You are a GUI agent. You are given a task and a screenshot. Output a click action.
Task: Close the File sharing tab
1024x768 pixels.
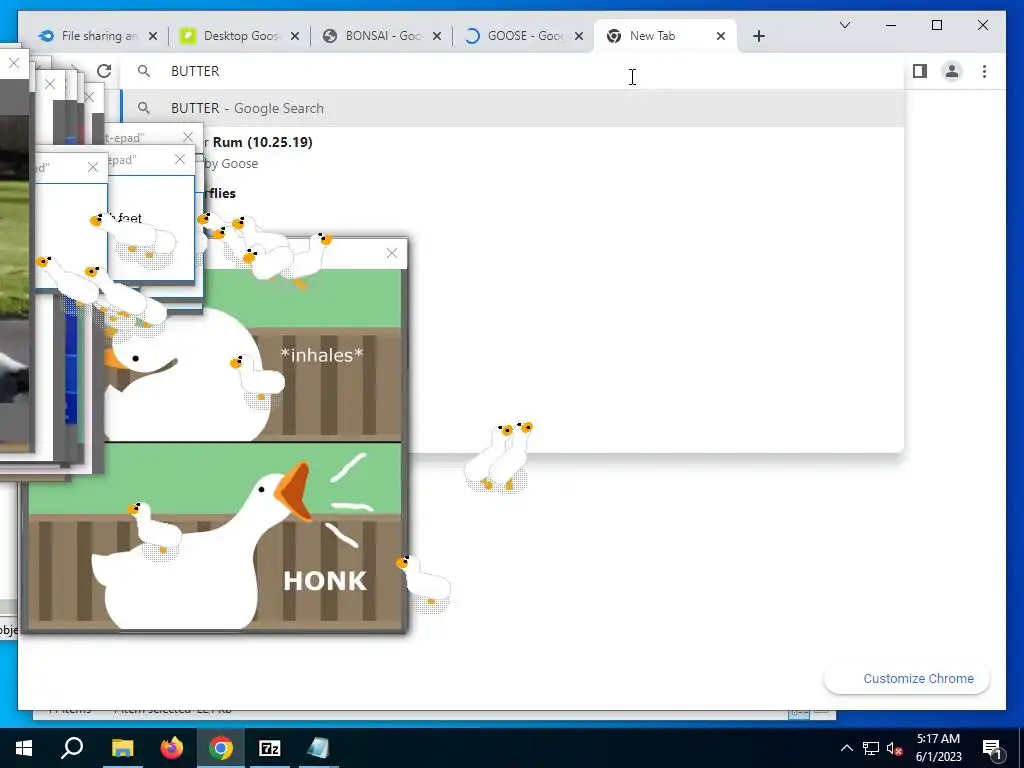[153, 36]
